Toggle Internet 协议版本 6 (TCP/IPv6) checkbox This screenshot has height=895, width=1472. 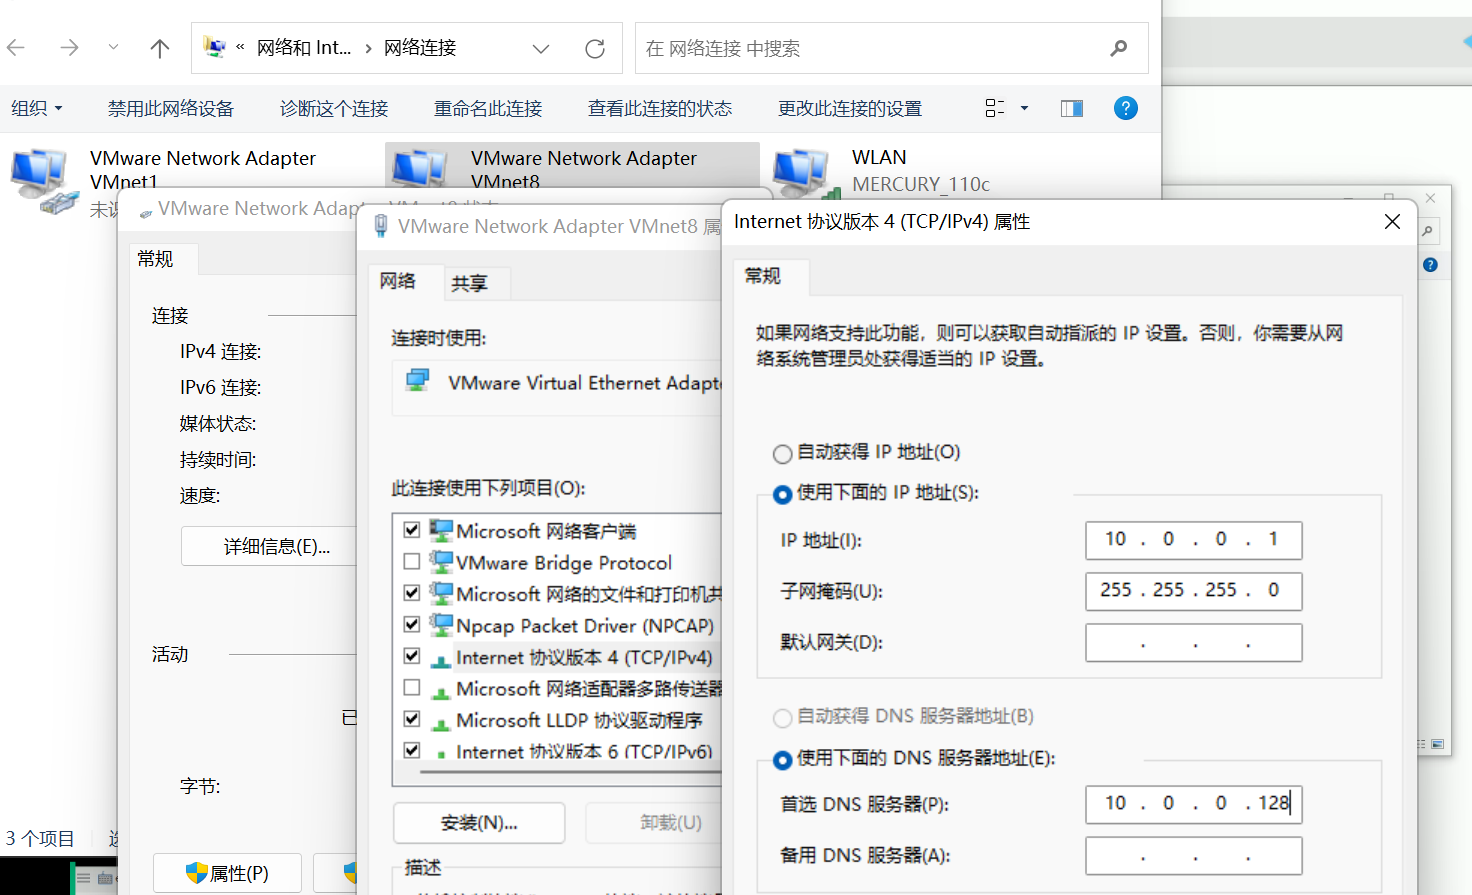(411, 750)
